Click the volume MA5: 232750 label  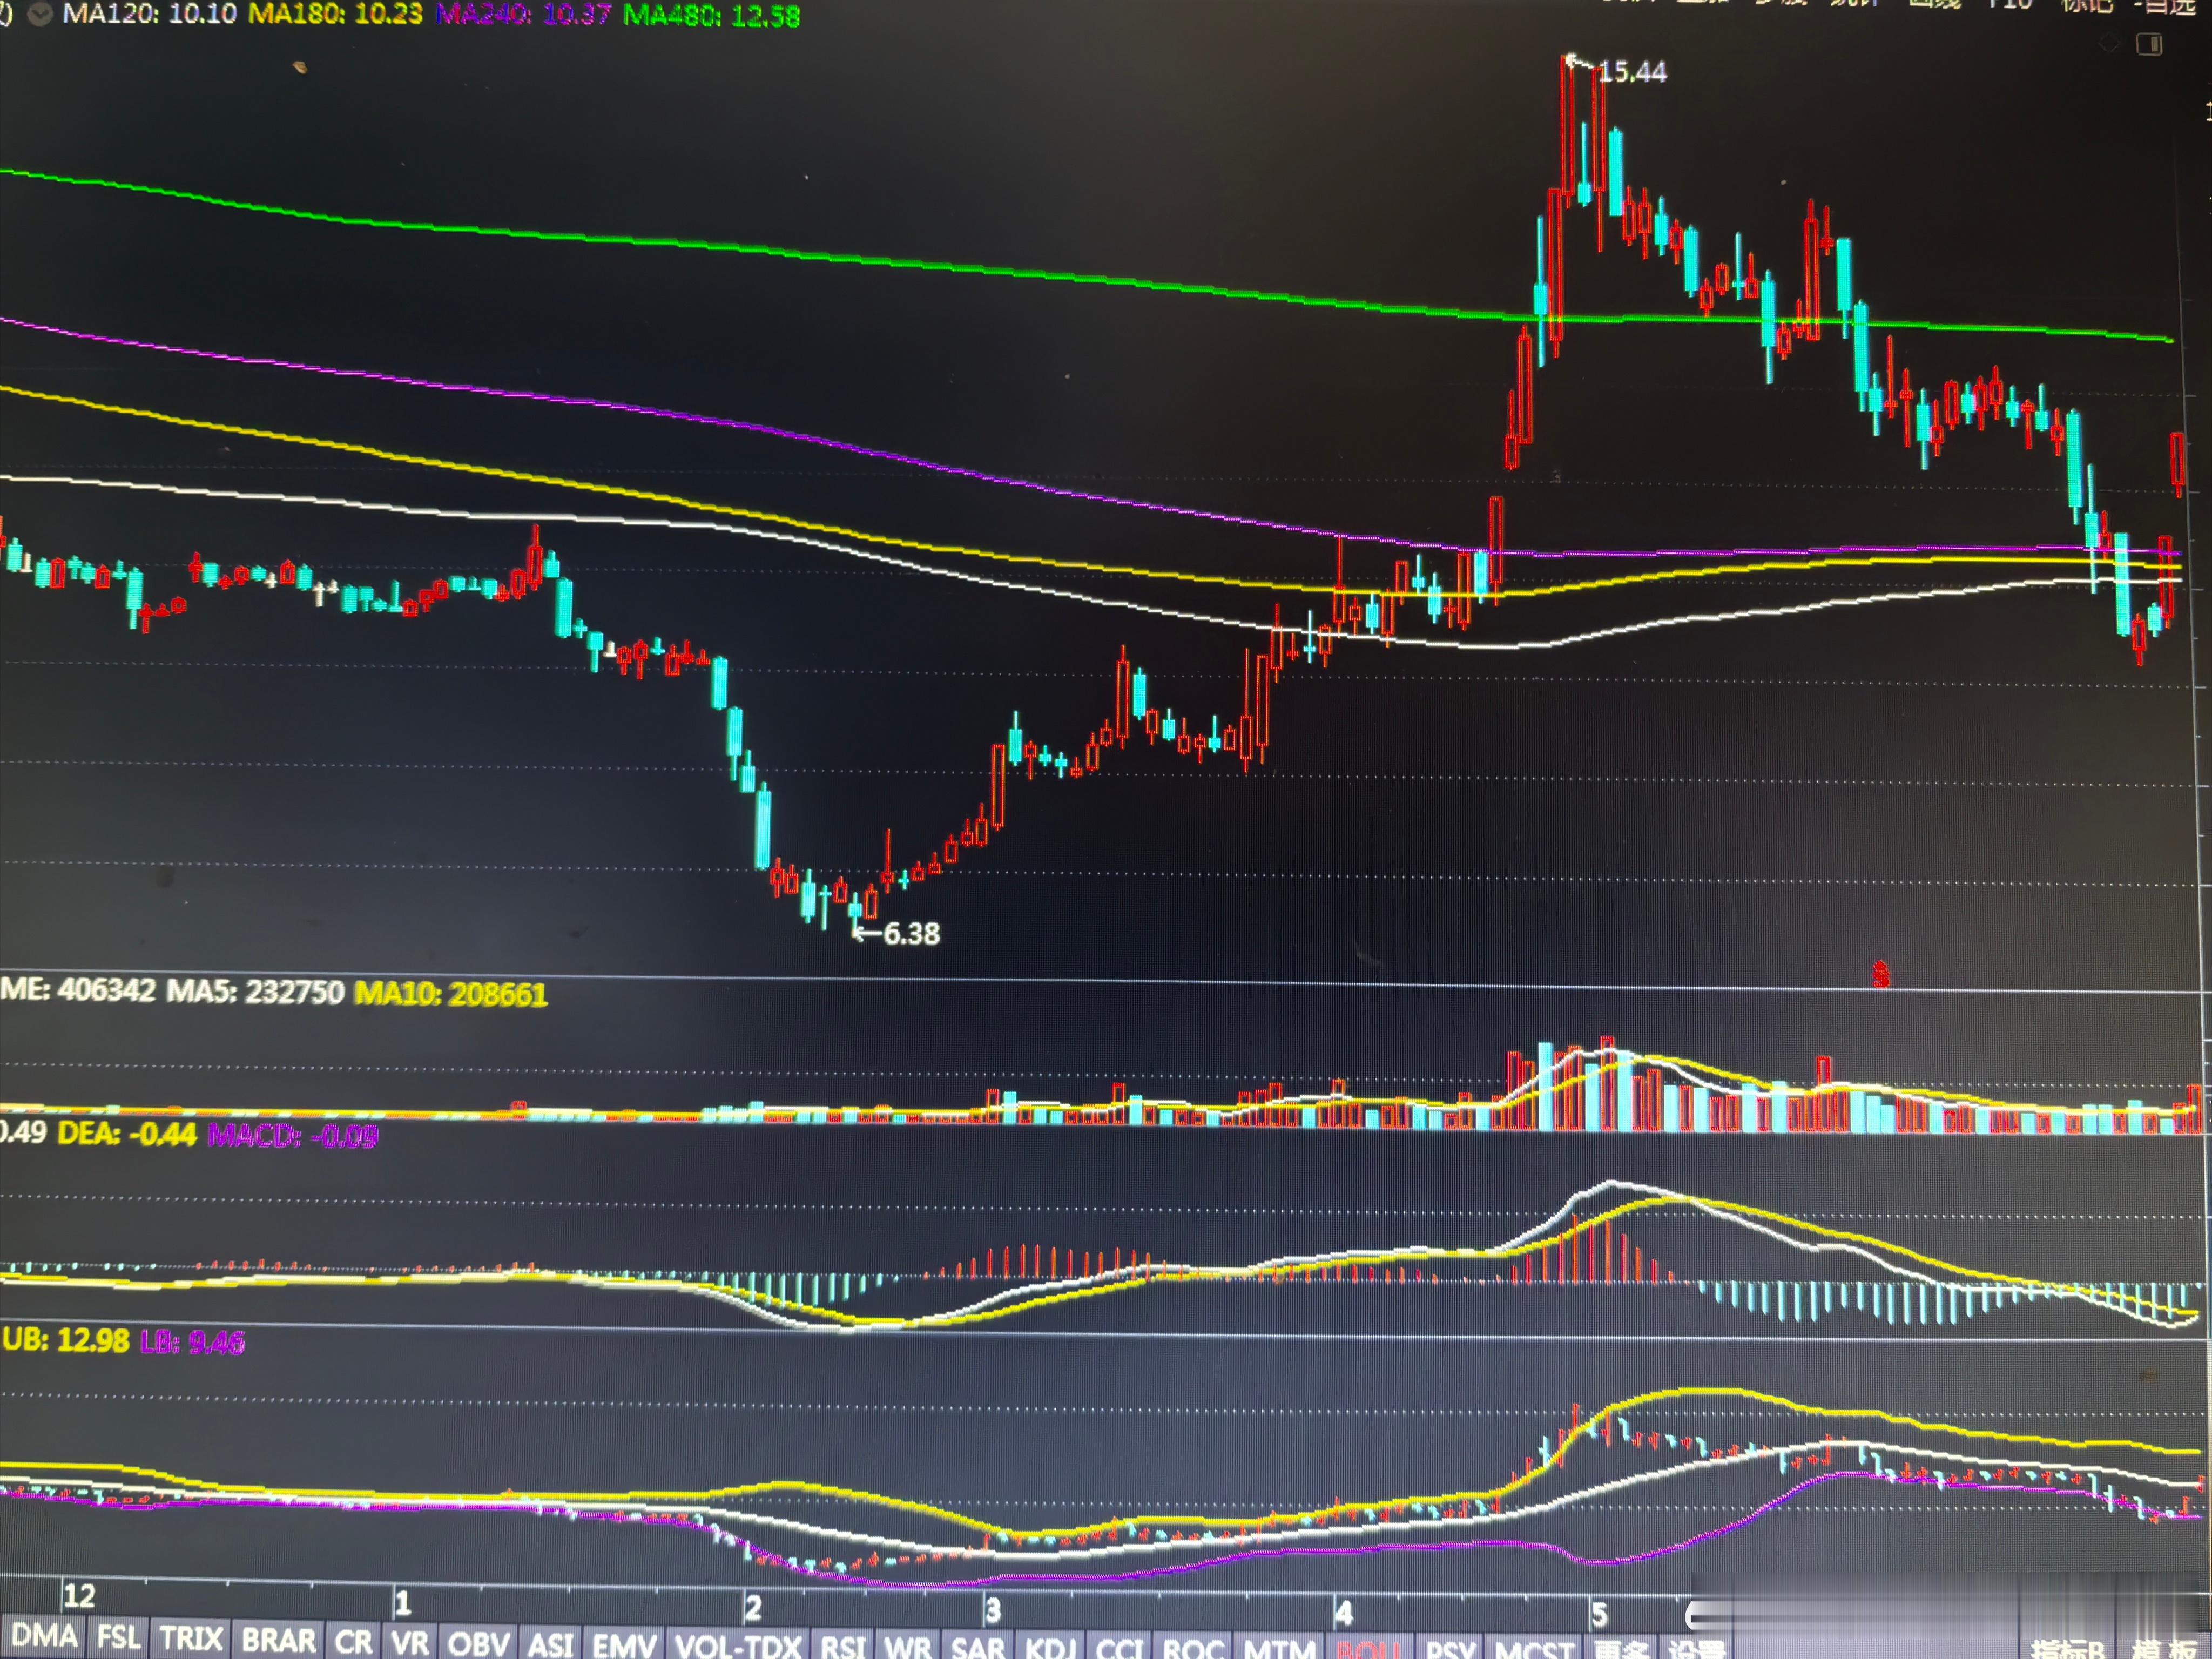pos(254,991)
